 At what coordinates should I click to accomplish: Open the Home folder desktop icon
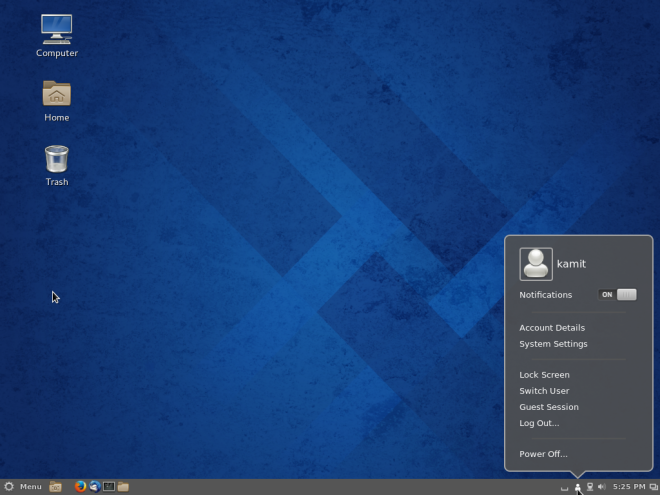point(56,101)
